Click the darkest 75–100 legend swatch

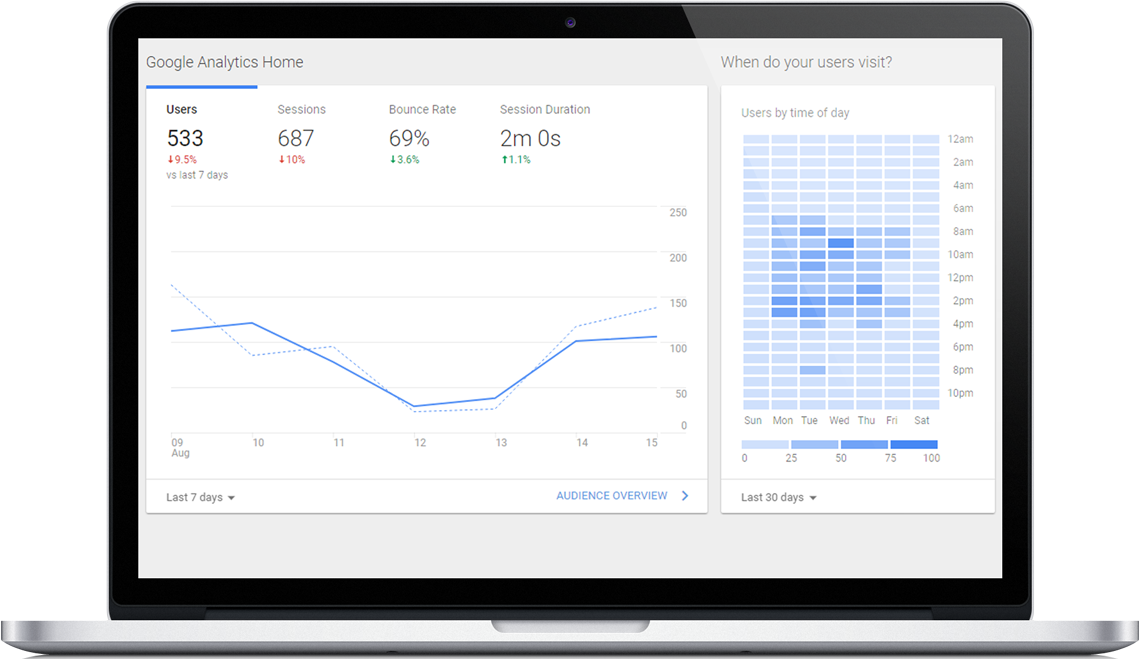914,444
